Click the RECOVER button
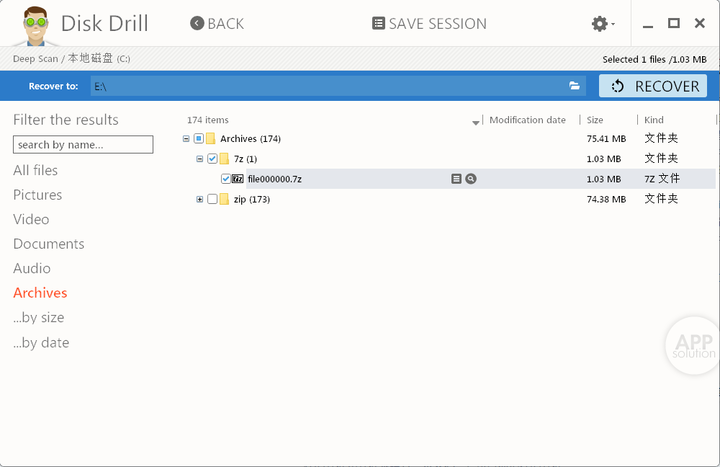Screen dimensions: 720x467 tap(652, 86)
